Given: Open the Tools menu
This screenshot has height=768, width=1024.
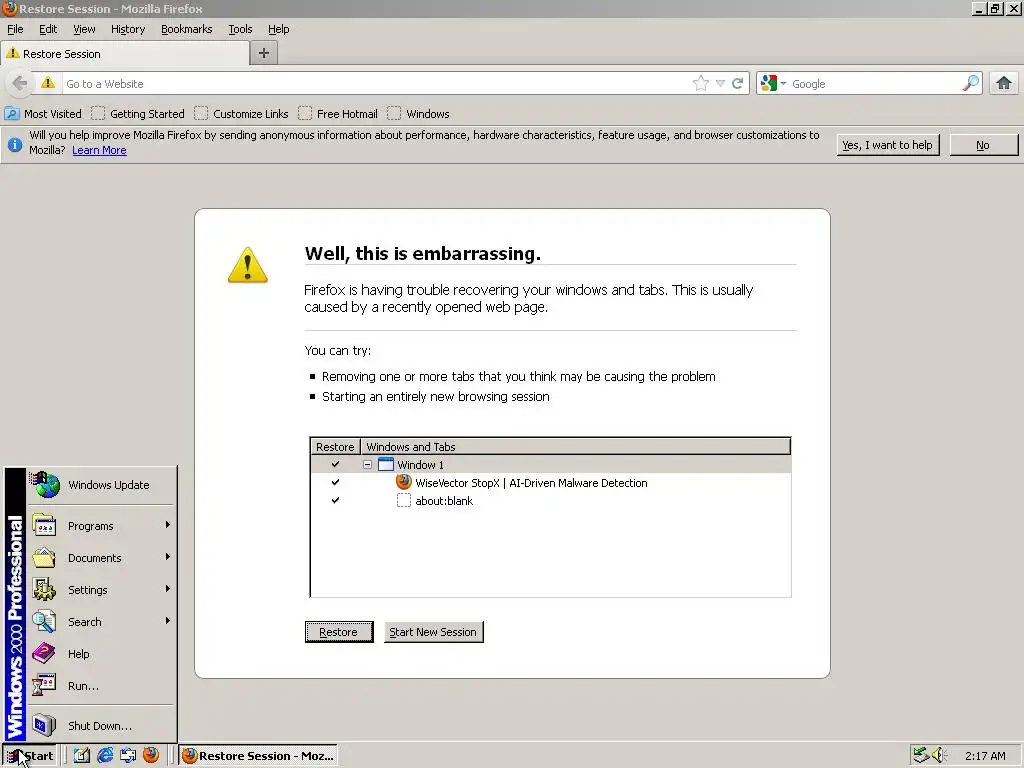Looking at the screenshot, I should pos(240,29).
